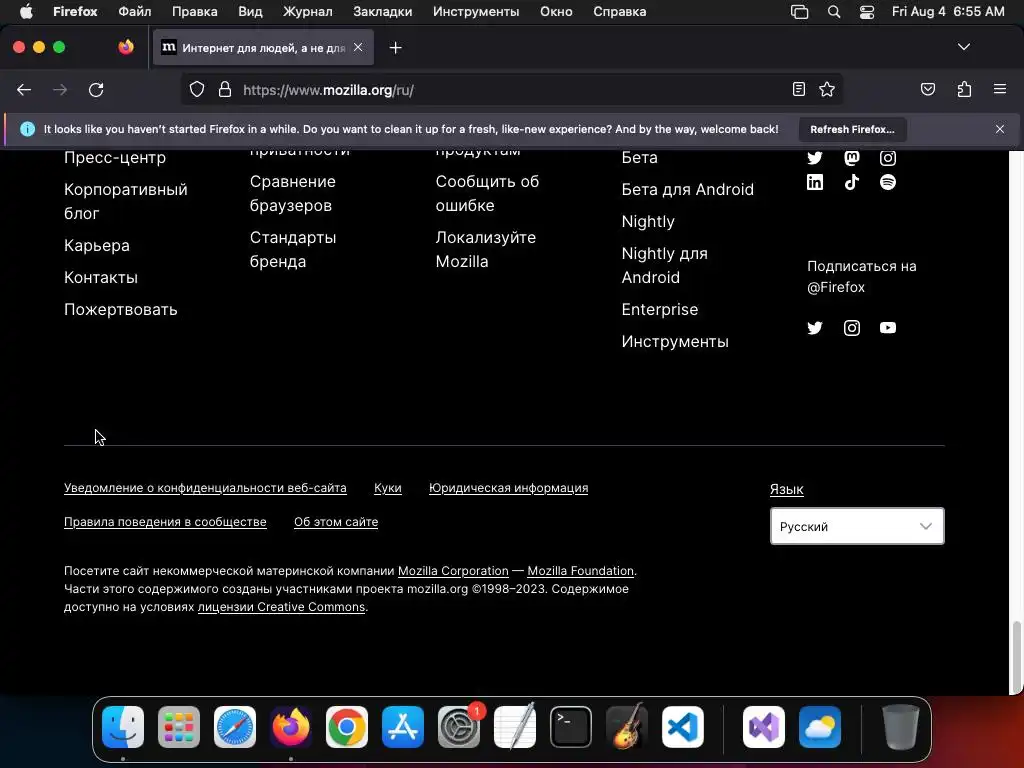1024x768 pixels.
Task: Open Mozilla Instagram icon in top social row
Action: click(x=888, y=157)
